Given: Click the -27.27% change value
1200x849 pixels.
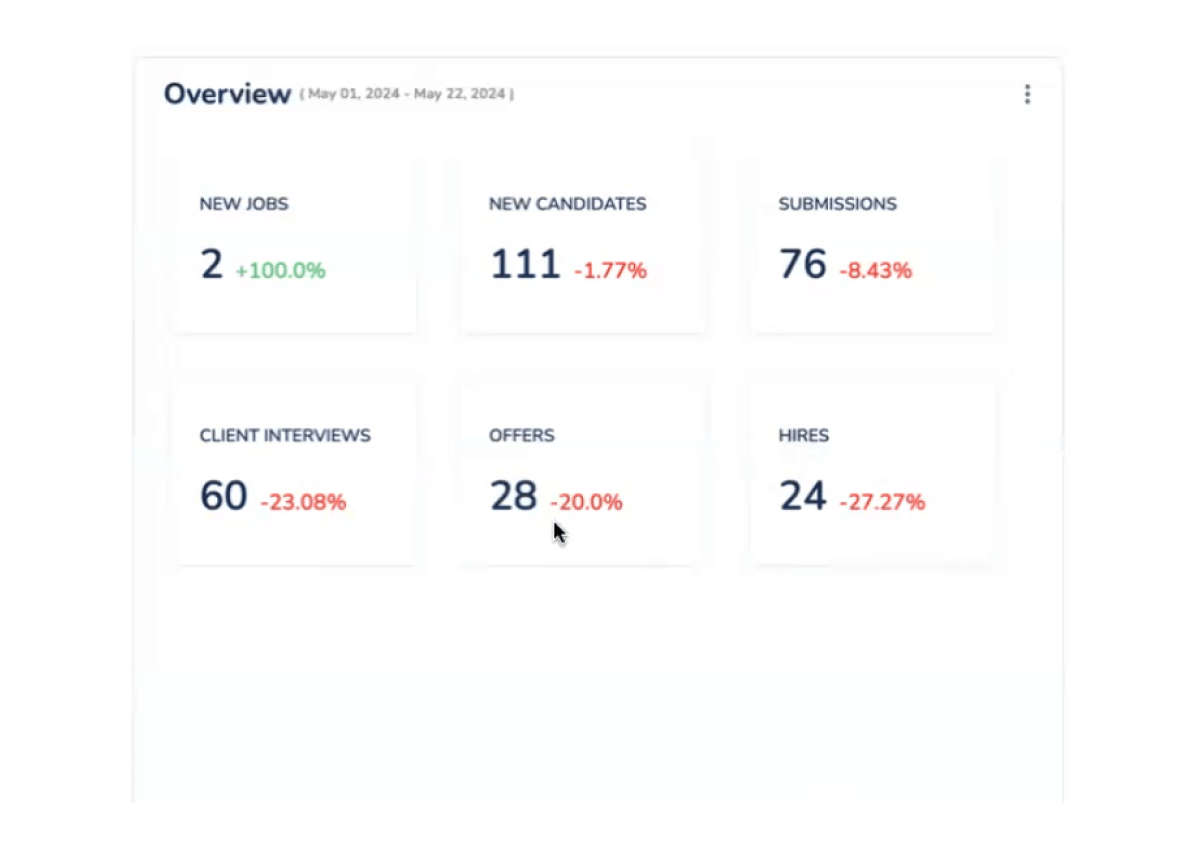Looking at the screenshot, I should 882,502.
